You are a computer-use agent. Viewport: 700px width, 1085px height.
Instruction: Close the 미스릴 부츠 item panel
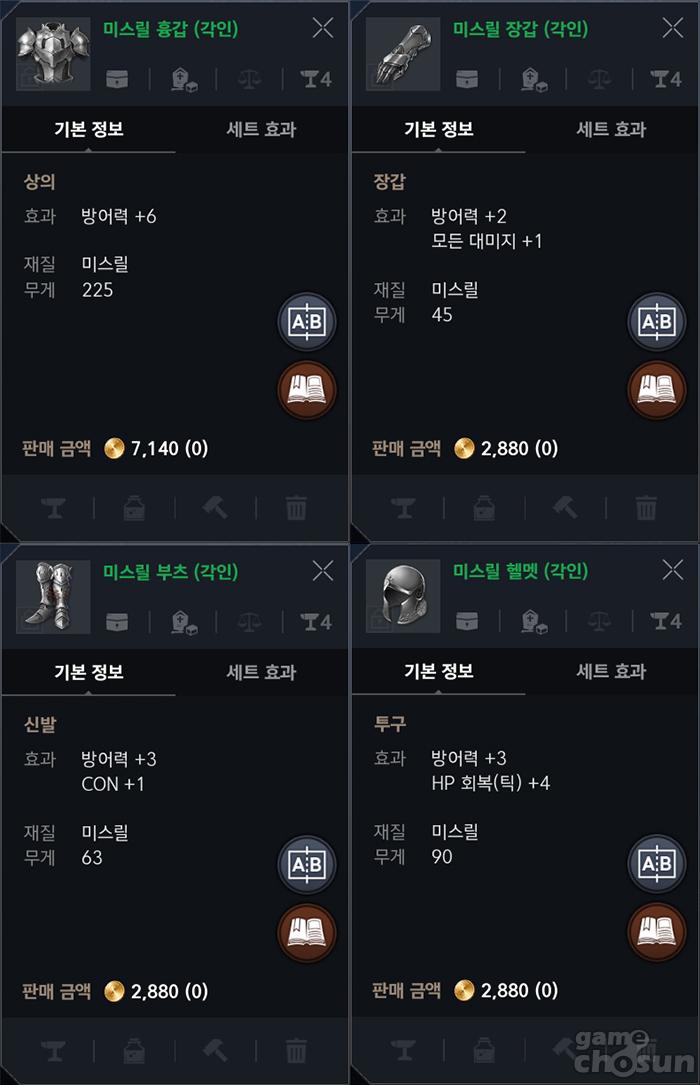click(323, 571)
